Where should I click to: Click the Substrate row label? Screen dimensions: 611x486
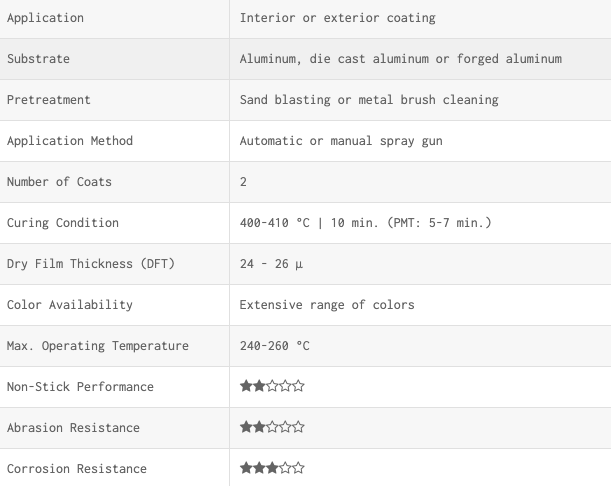click(x=38, y=59)
